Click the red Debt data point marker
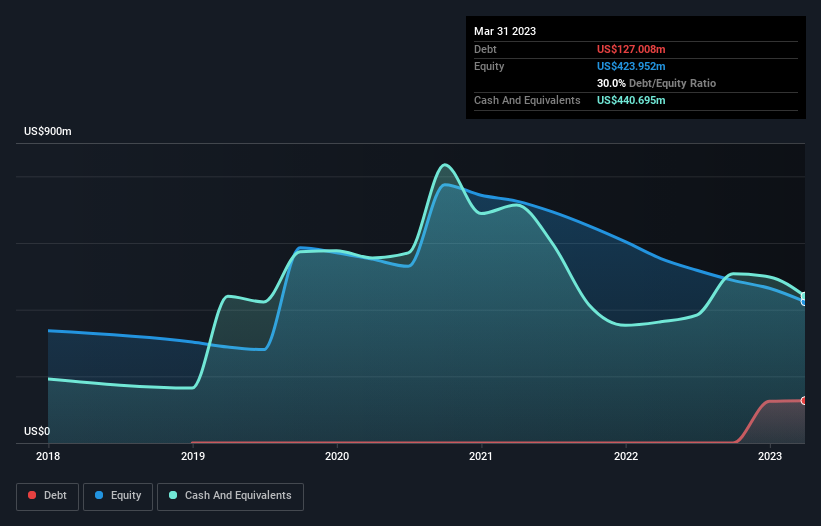821x526 pixels. point(804,401)
